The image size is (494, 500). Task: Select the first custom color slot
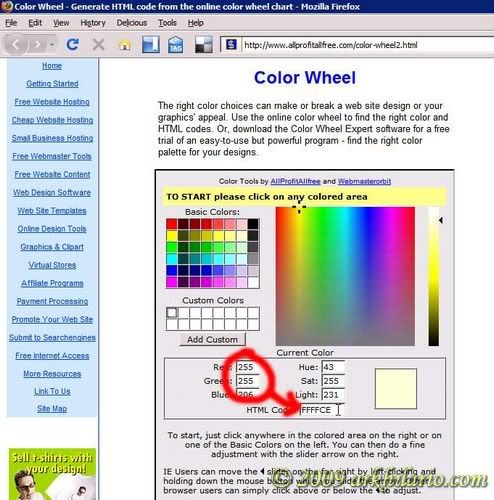[172, 313]
